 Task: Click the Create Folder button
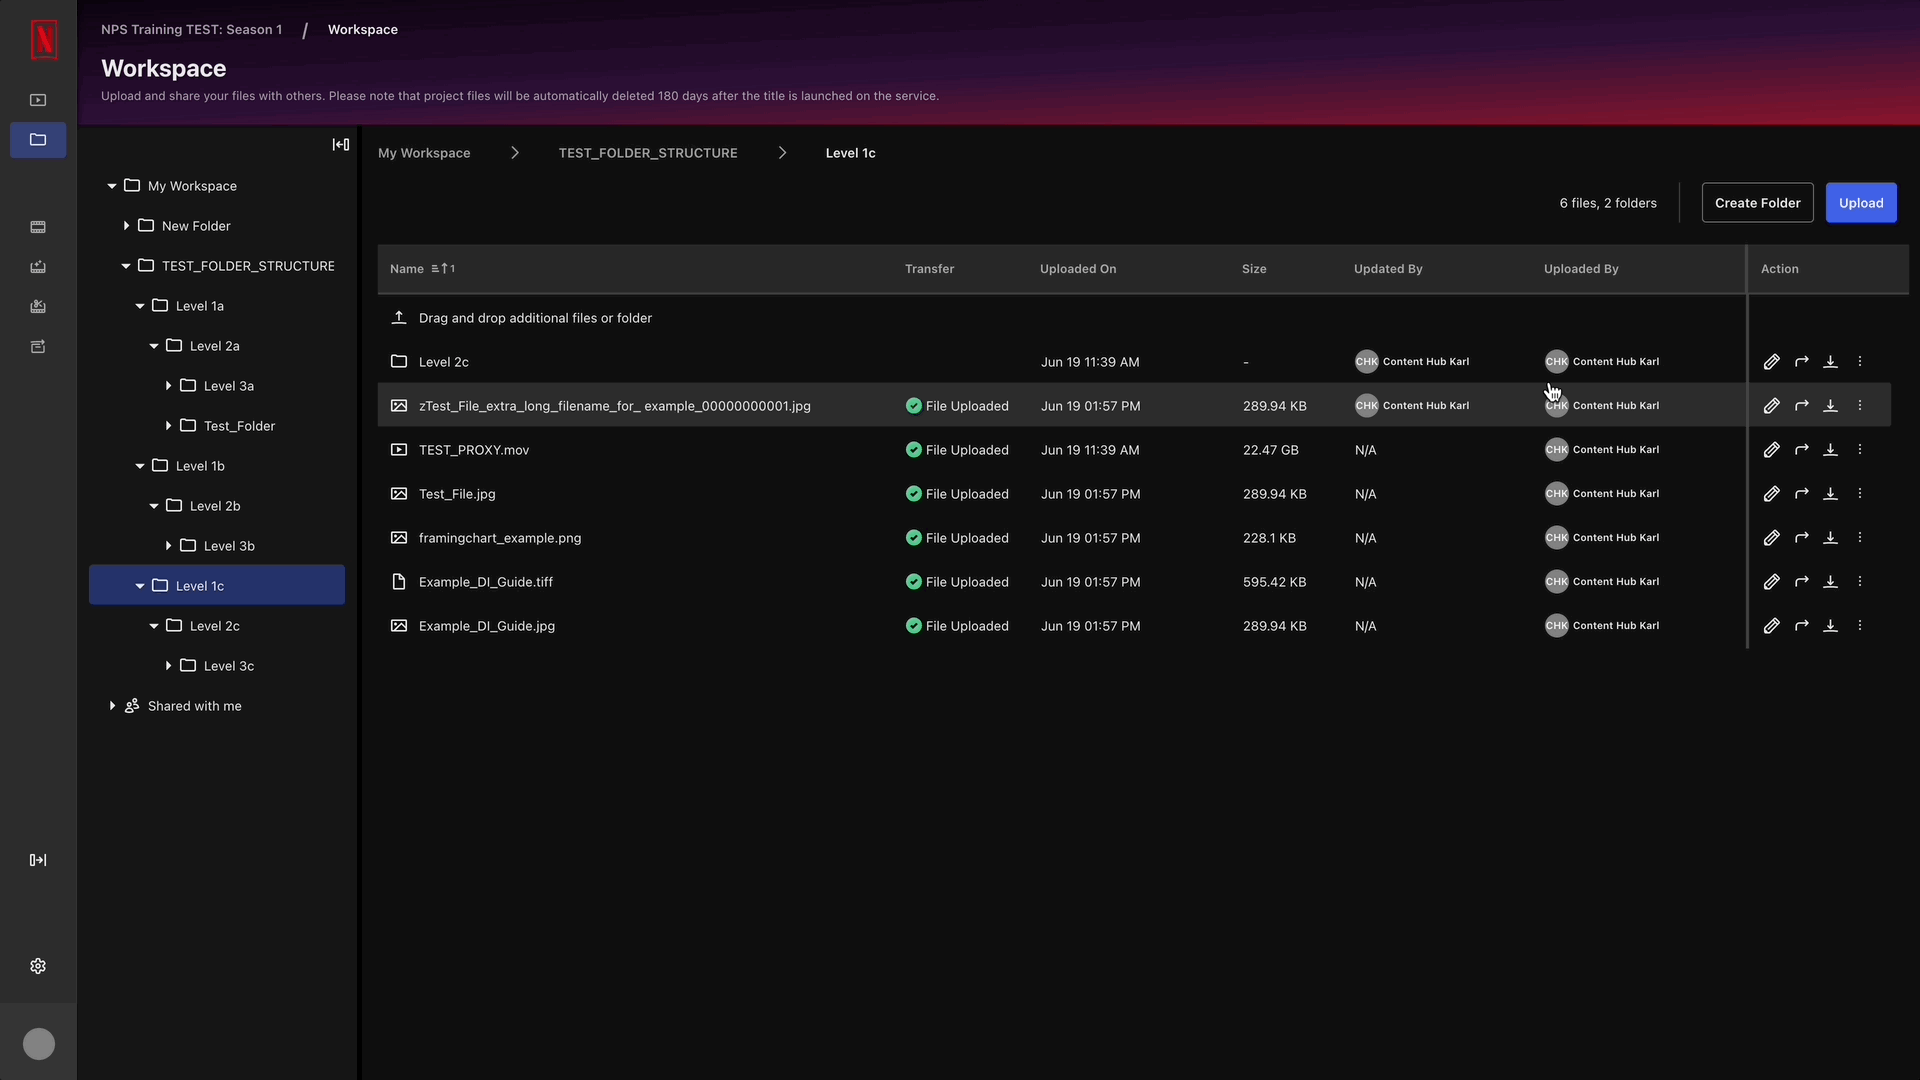click(x=1757, y=203)
